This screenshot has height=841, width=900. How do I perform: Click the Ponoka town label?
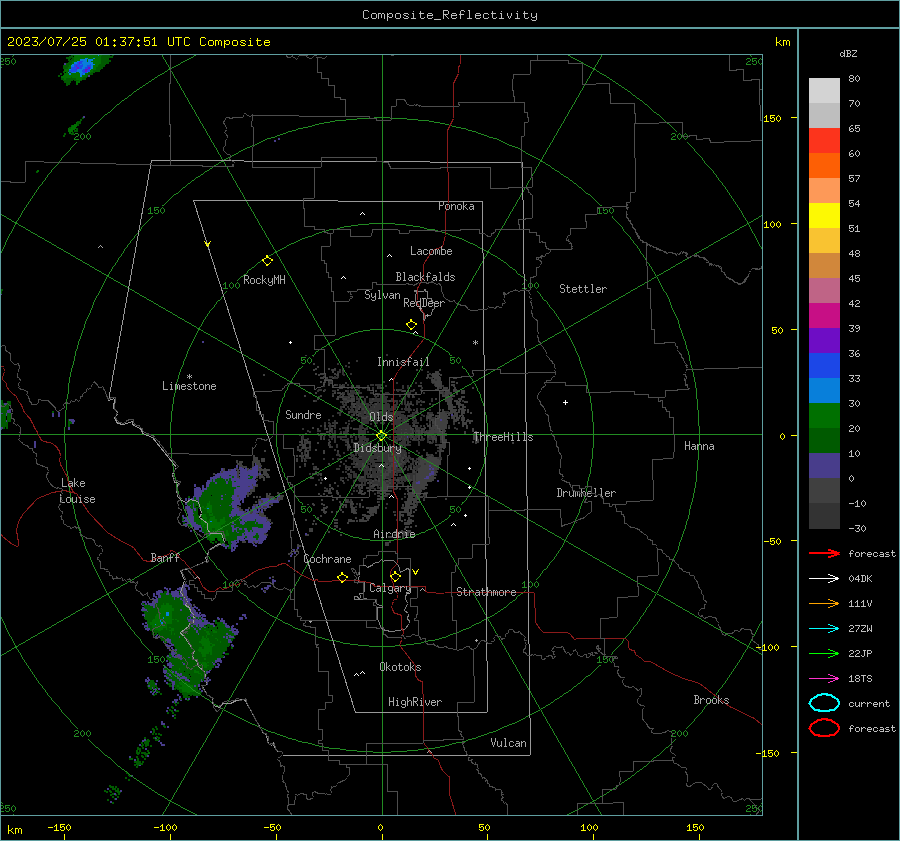point(456,206)
